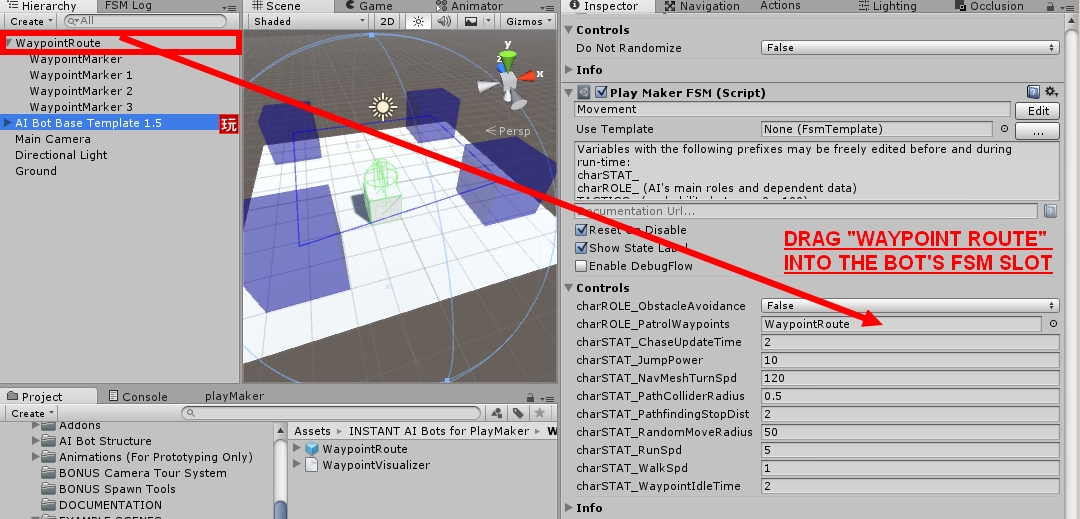Open Shaded draw mode dropdown
1080x519 pixels.
pyautogui.click(x=309, y=21)
